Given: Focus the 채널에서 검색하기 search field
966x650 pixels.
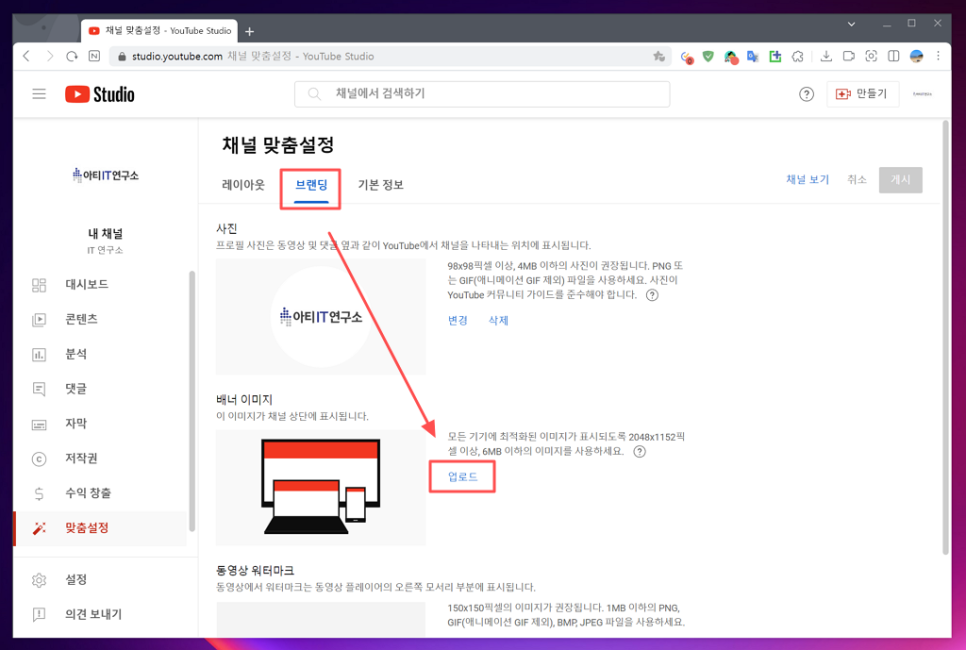Looking at the screenshot, I should point(482,94).
